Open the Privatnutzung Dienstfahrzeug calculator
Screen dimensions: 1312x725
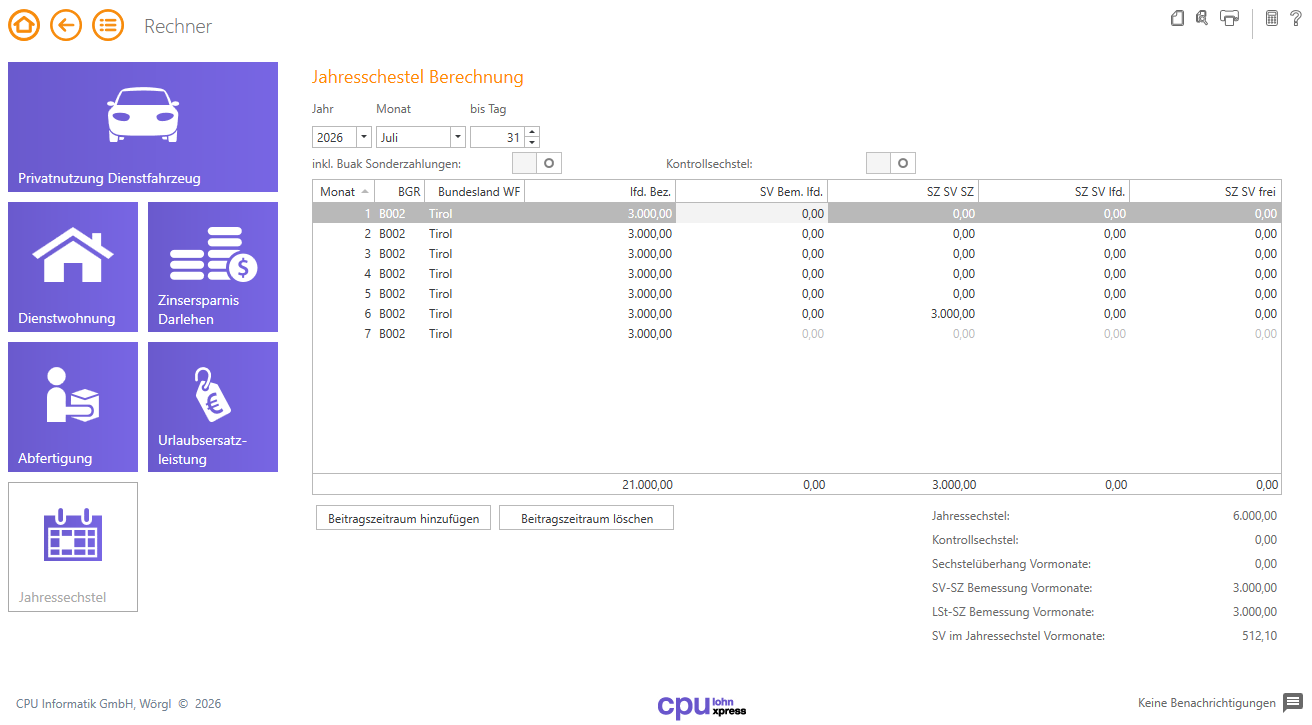click(142, 127)
